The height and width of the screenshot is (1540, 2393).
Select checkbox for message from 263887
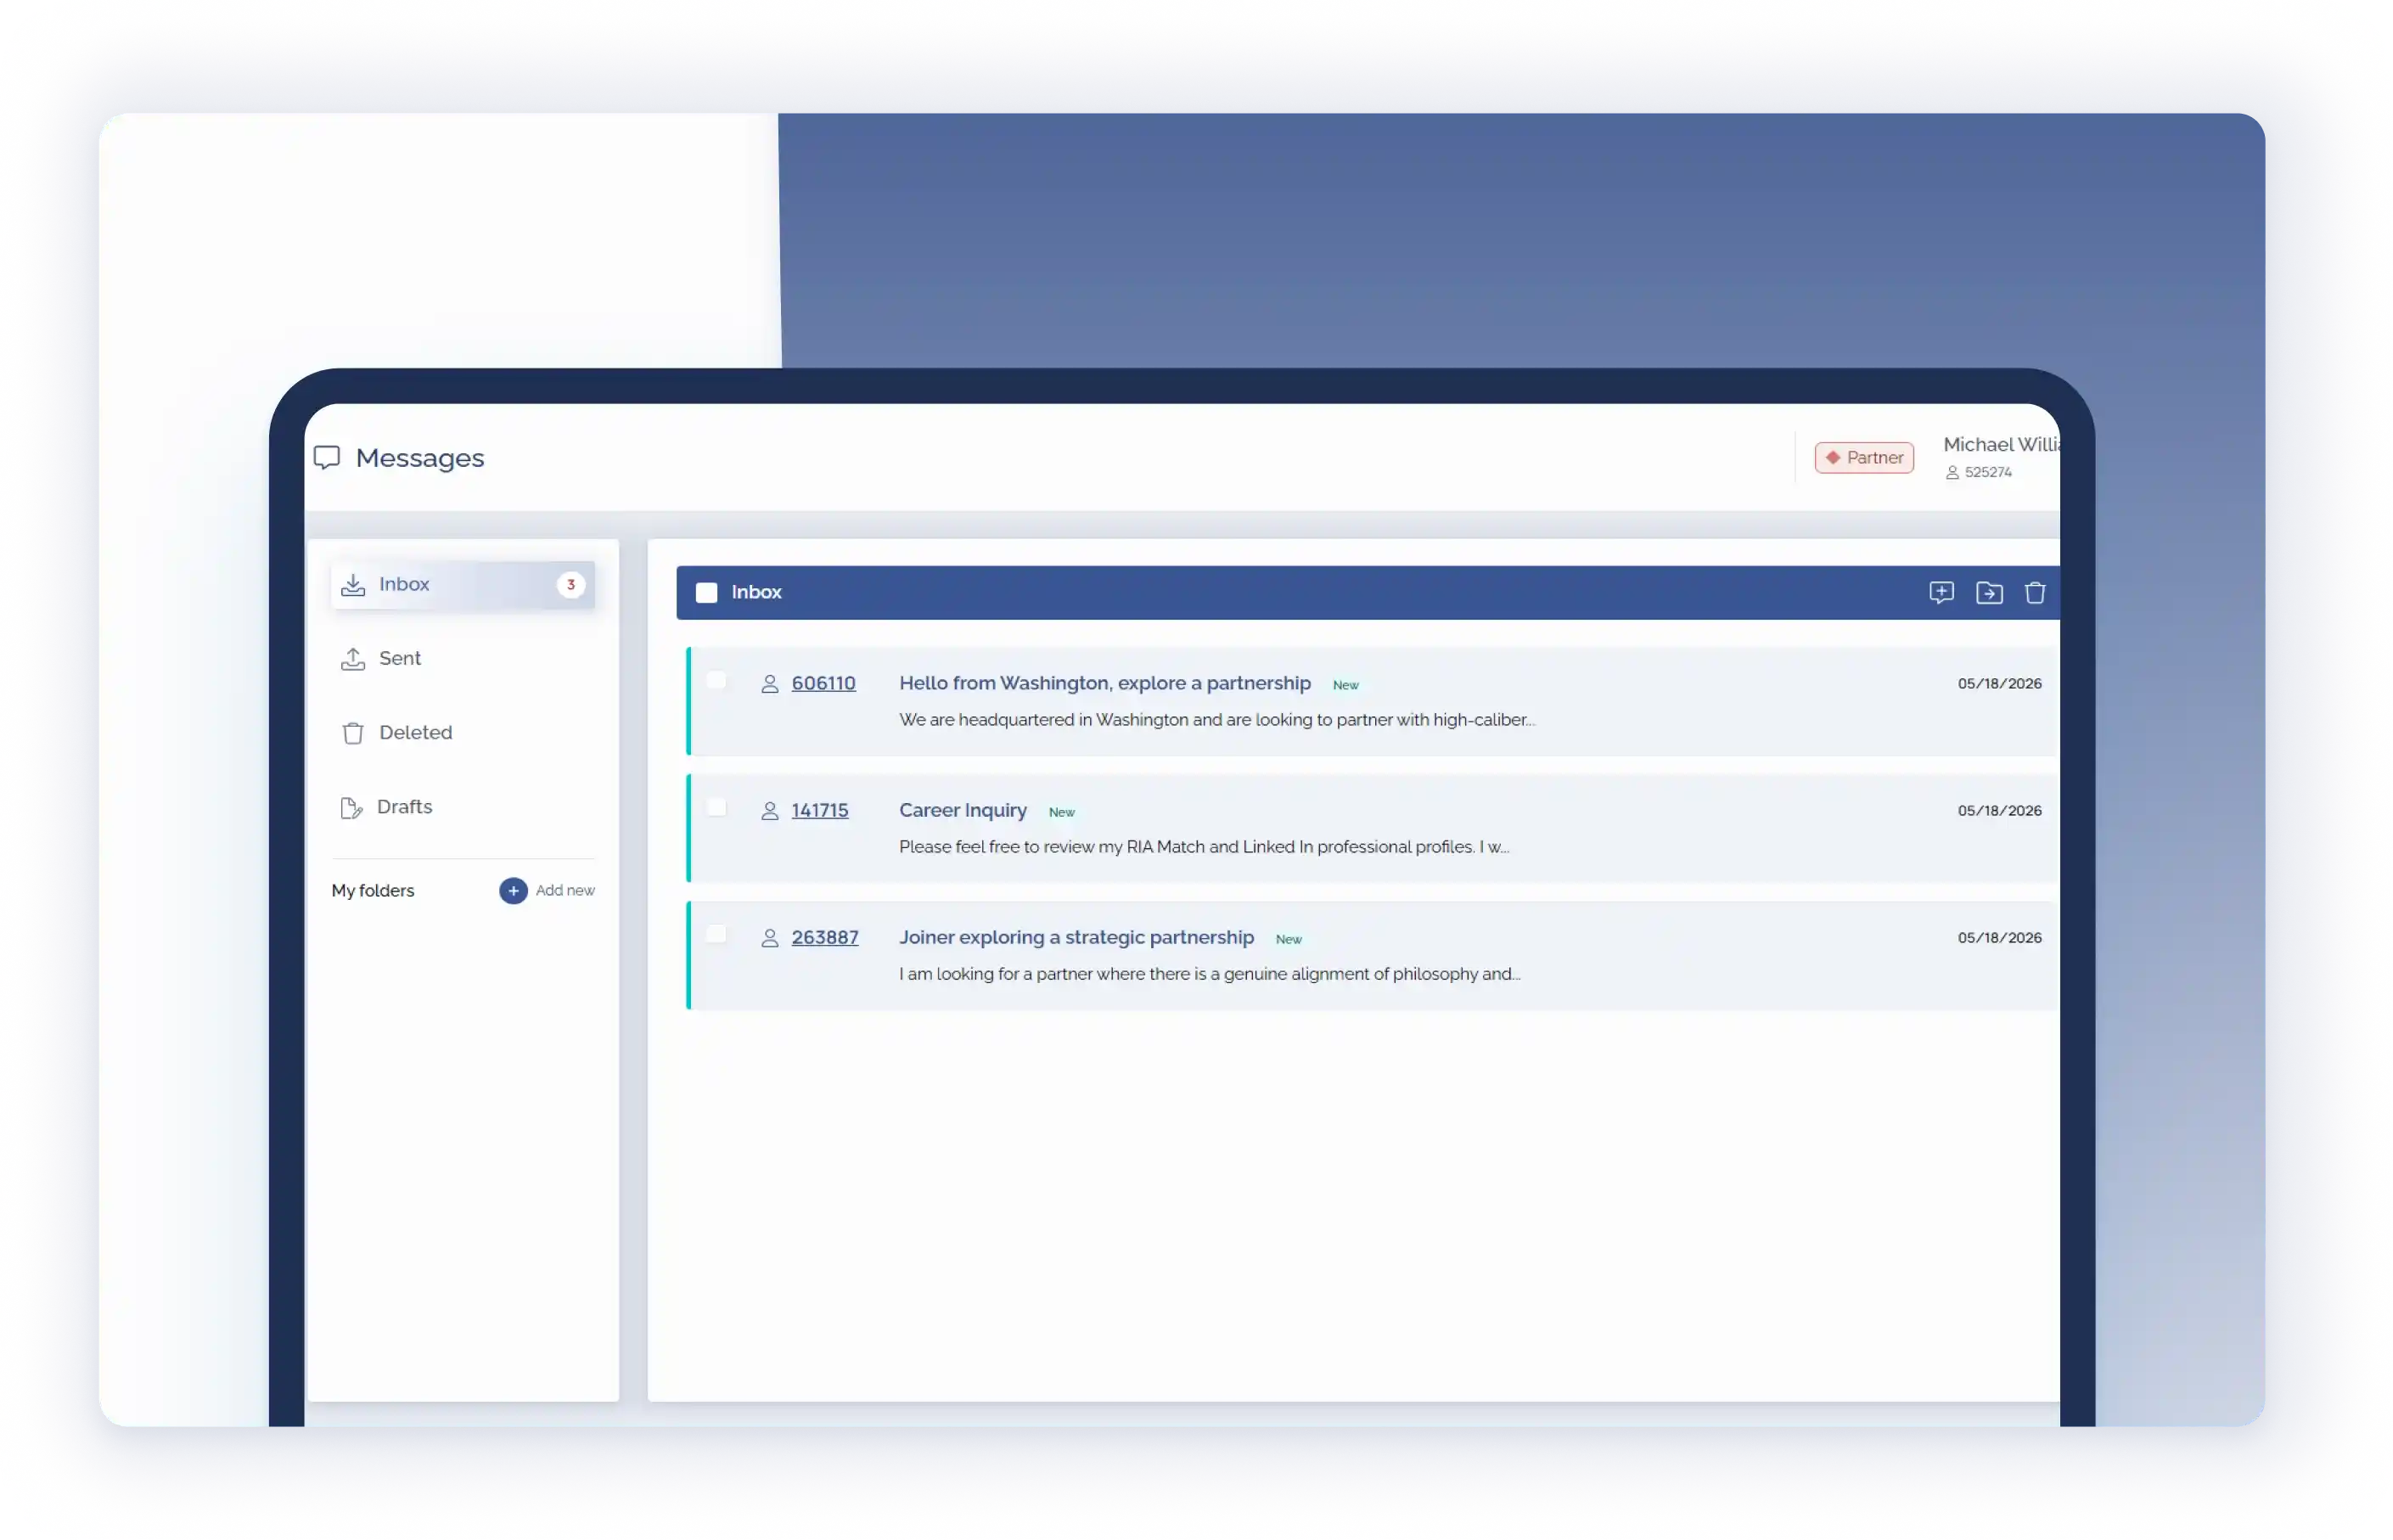716,935
